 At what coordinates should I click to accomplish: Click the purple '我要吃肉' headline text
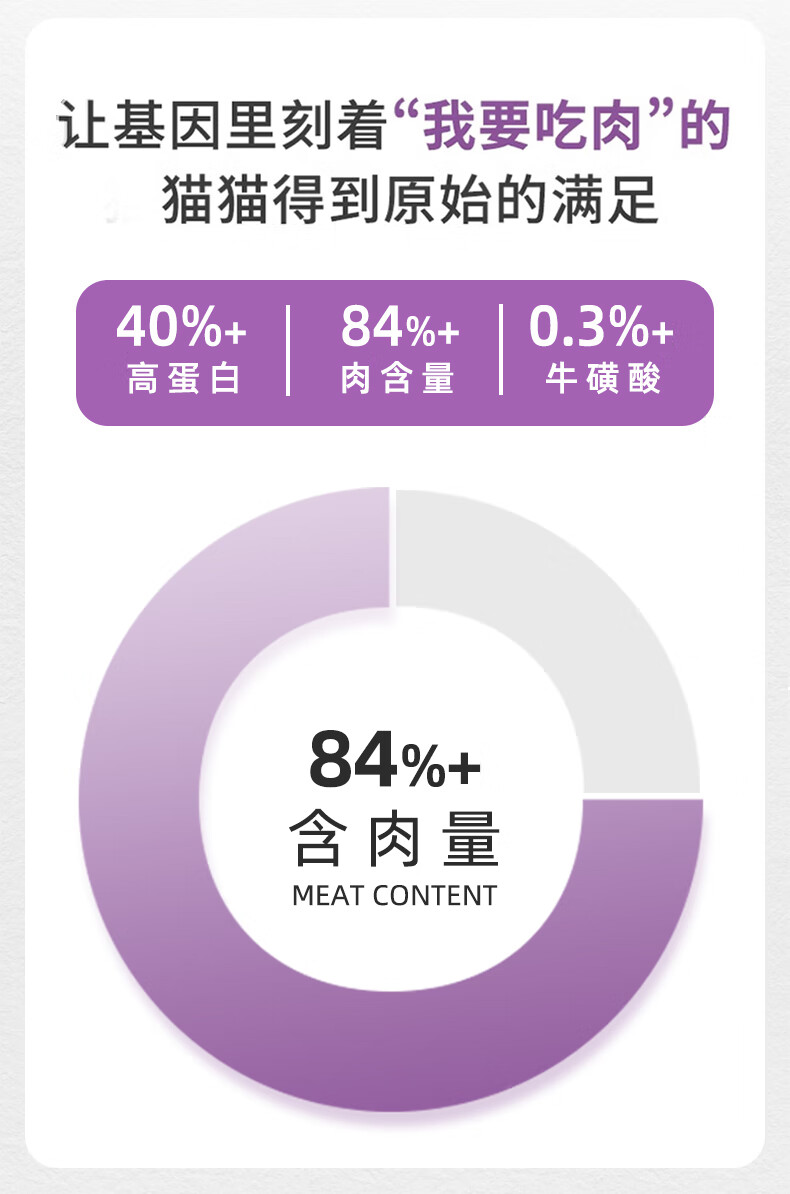(533, 126)
